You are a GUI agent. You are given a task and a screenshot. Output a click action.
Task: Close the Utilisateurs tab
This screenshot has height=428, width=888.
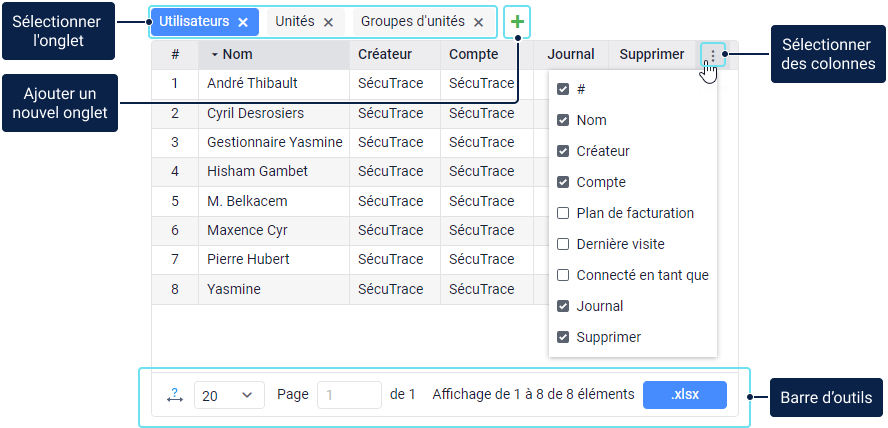point(243,22)
